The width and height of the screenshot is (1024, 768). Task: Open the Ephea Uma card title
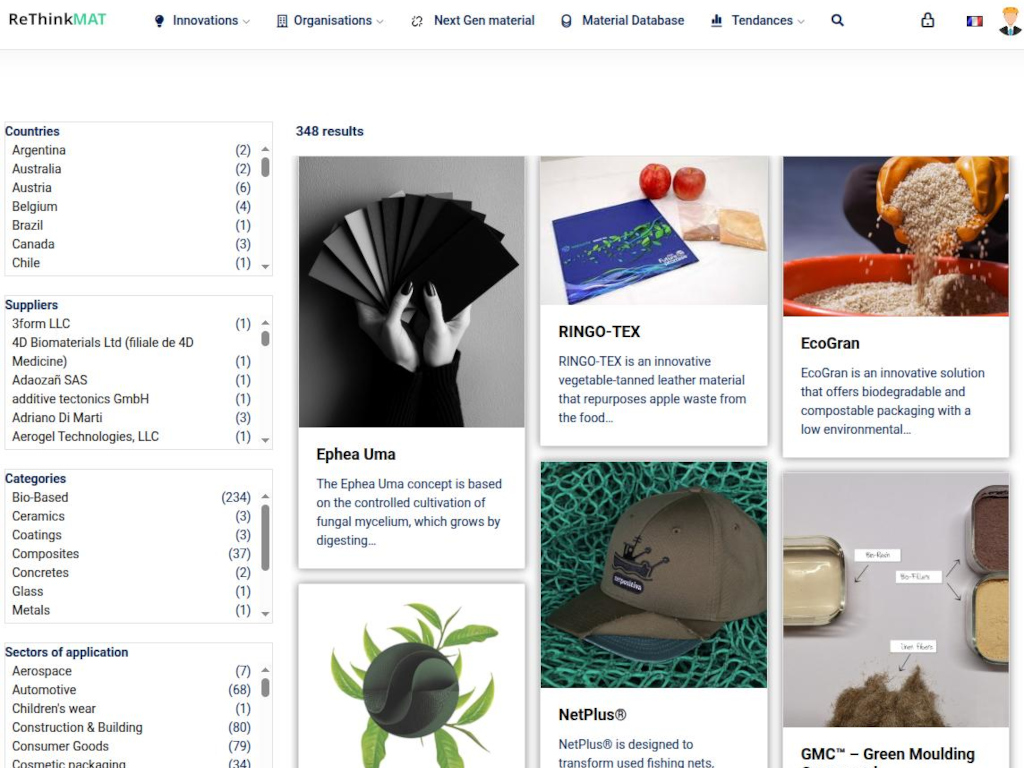point(356,455)
